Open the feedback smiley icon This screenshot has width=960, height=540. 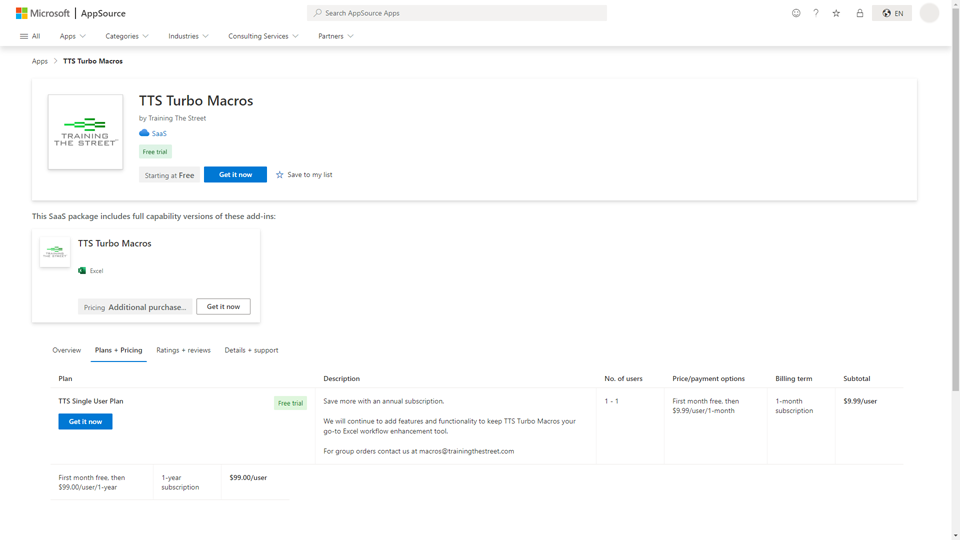(796, 13)
